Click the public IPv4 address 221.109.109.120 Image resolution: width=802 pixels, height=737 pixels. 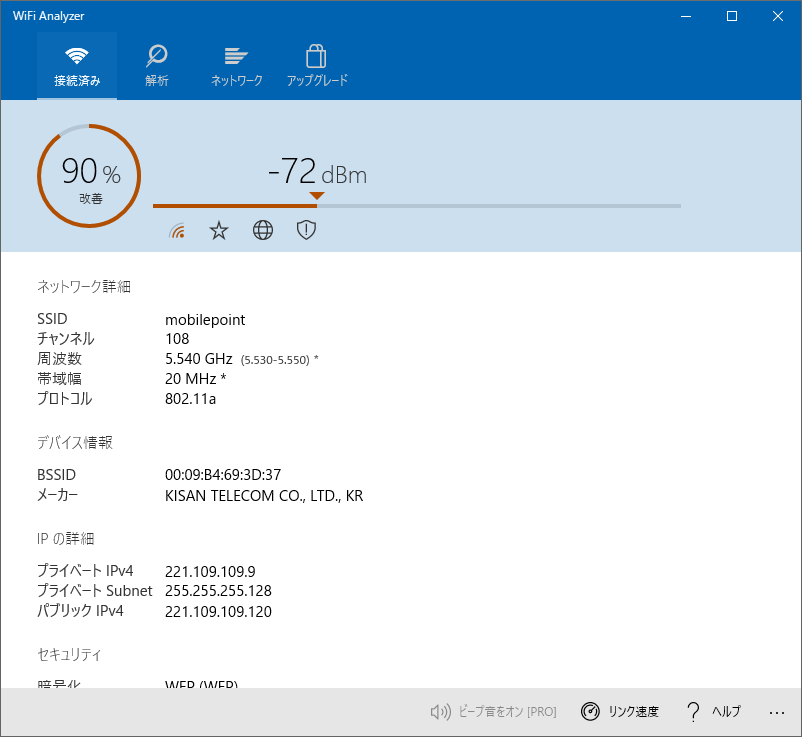(218, 611)
